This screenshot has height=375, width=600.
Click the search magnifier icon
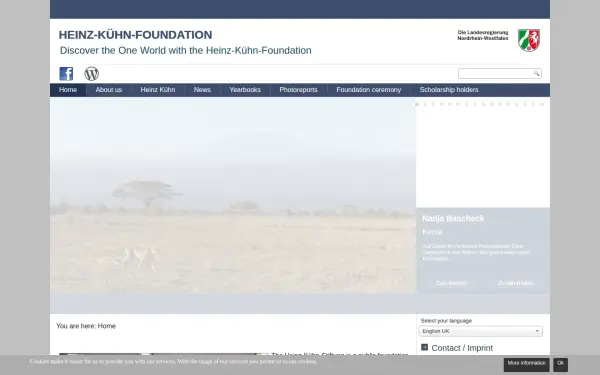tap(536, 73)
